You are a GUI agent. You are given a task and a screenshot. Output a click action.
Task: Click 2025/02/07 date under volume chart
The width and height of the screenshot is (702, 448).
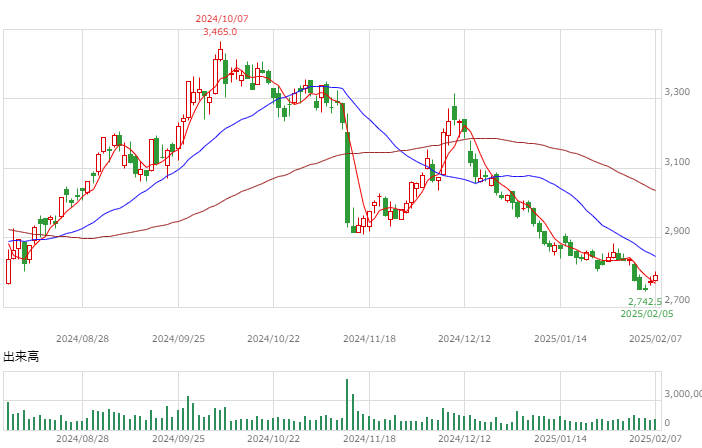pyautogui.click(x=655, y=439)
